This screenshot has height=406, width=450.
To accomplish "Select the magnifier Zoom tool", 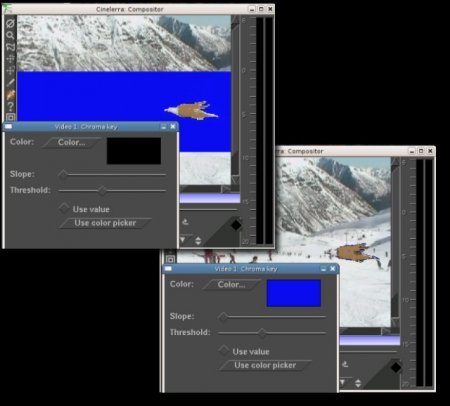I will tap(10, 35).
